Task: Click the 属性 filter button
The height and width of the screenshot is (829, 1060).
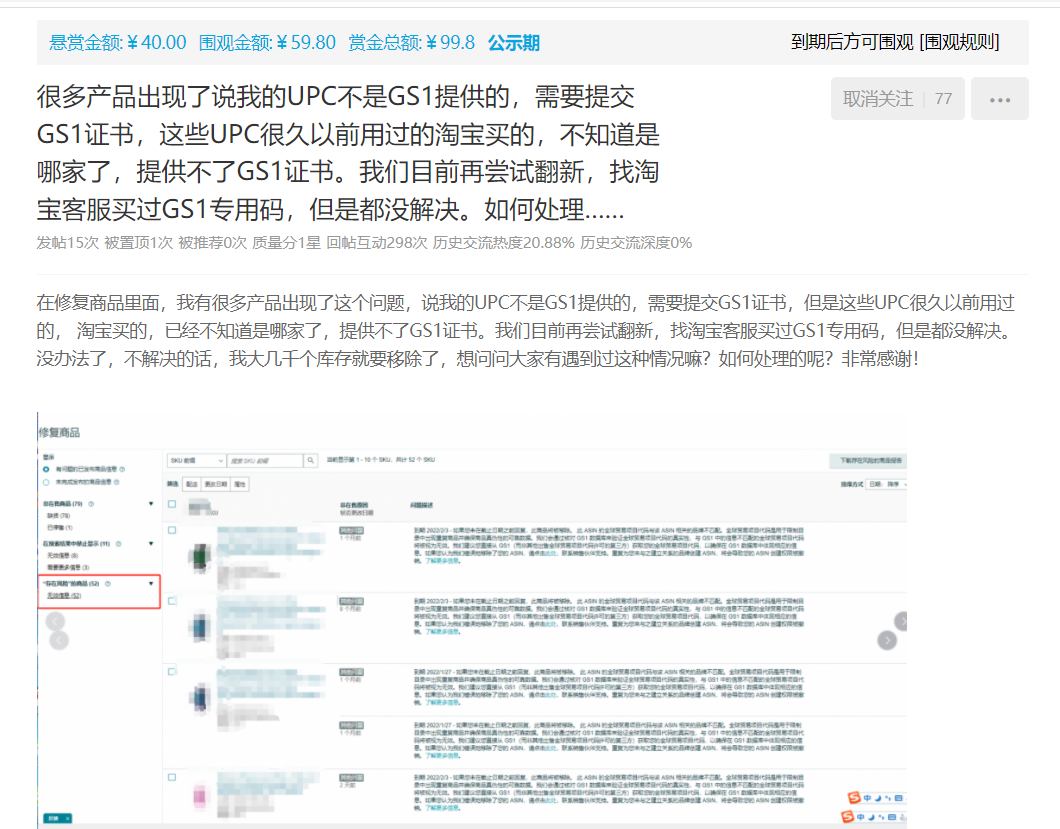Action: (240, 484)
